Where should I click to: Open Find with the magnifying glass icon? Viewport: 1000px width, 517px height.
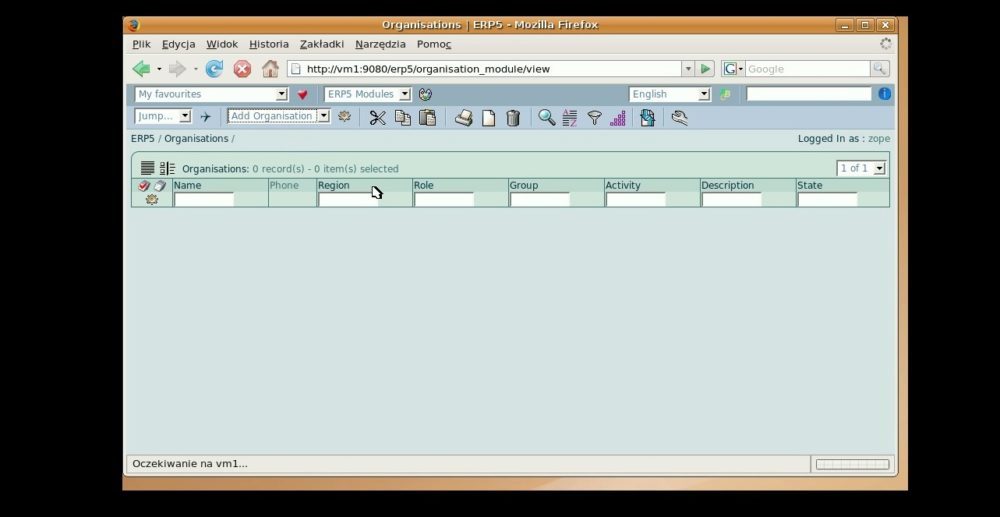pyautogui.click(x=546, y=118)
